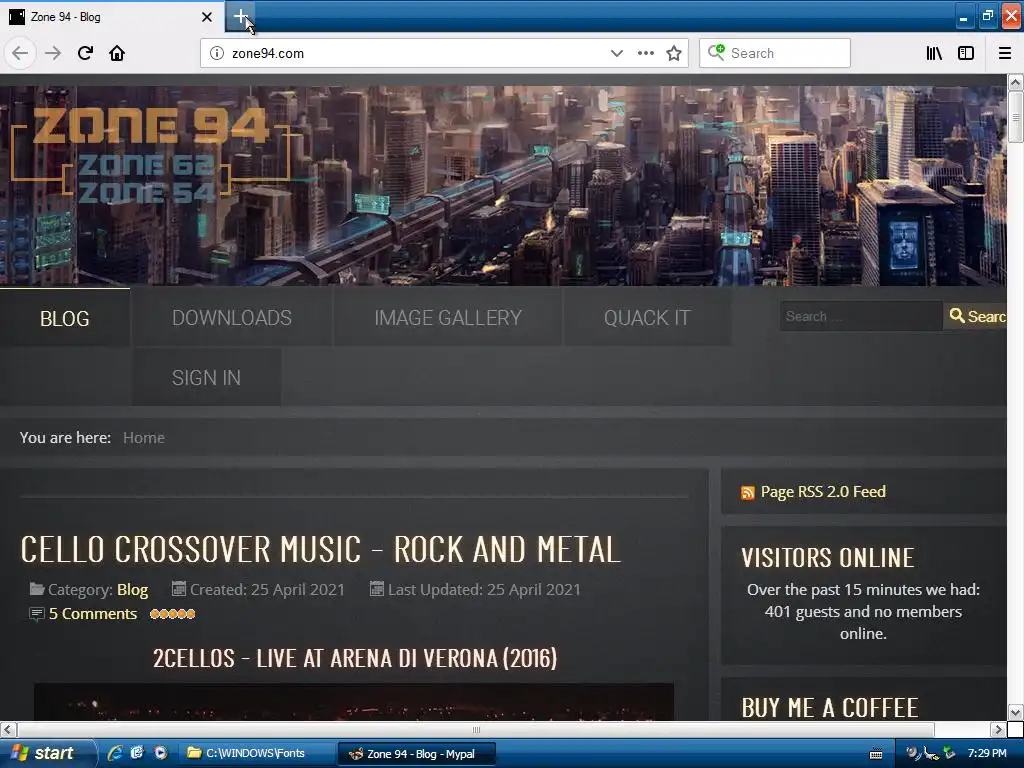
Task: Click the vertical scrollbar up arrow
Action: [x=1015, y=83]
